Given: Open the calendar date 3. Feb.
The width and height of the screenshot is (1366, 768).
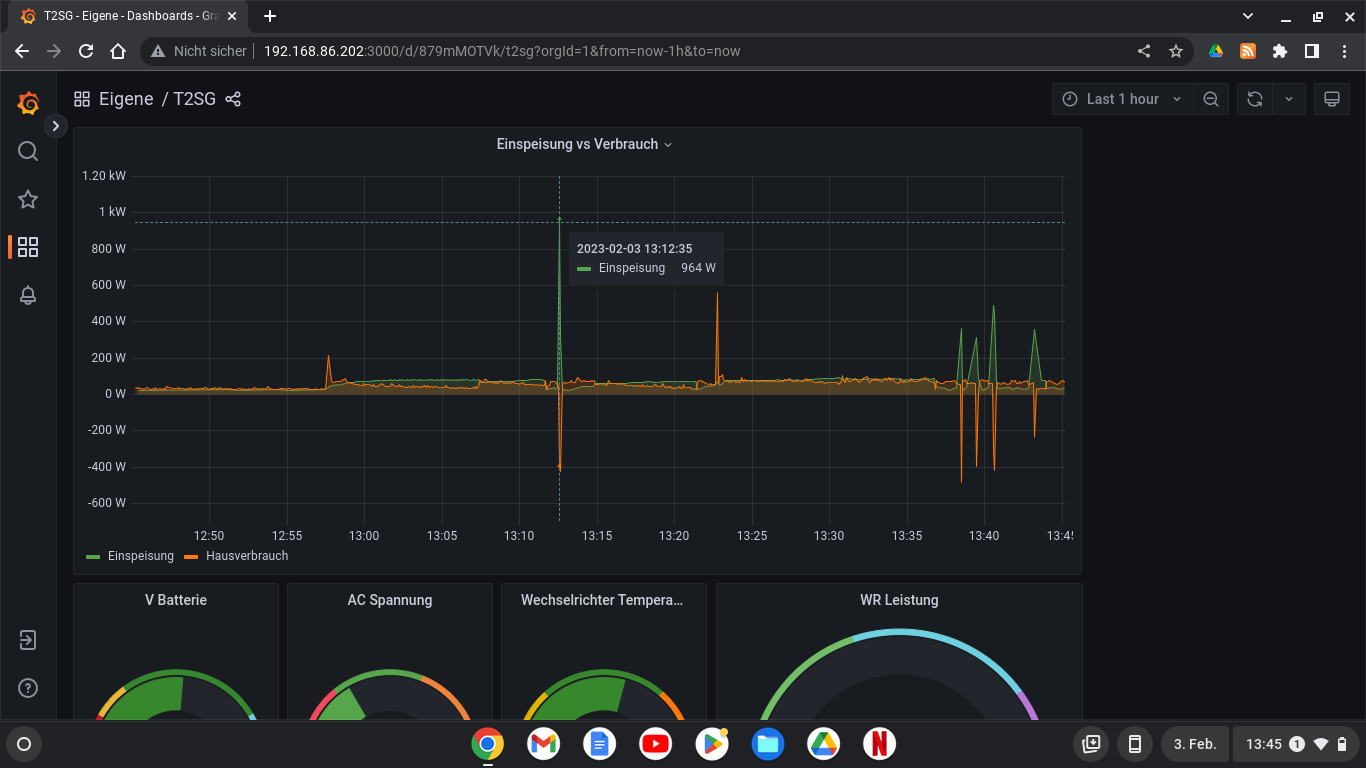Looking at the screenshot, I should coord(1195,744).
